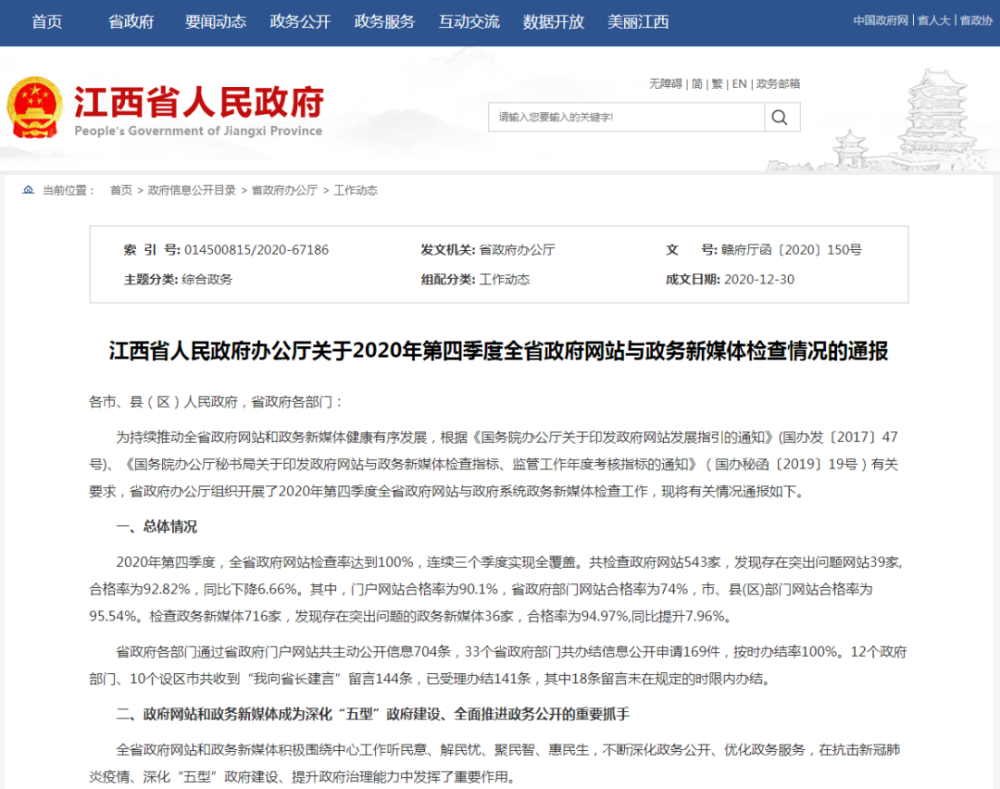Click the search magnifier icon

(x=779, y=117)
